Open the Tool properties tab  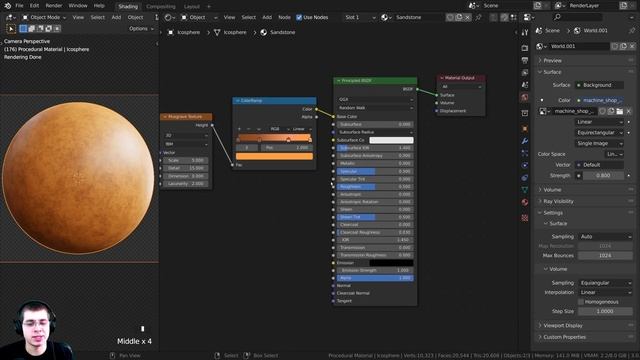tap(525, 32)
